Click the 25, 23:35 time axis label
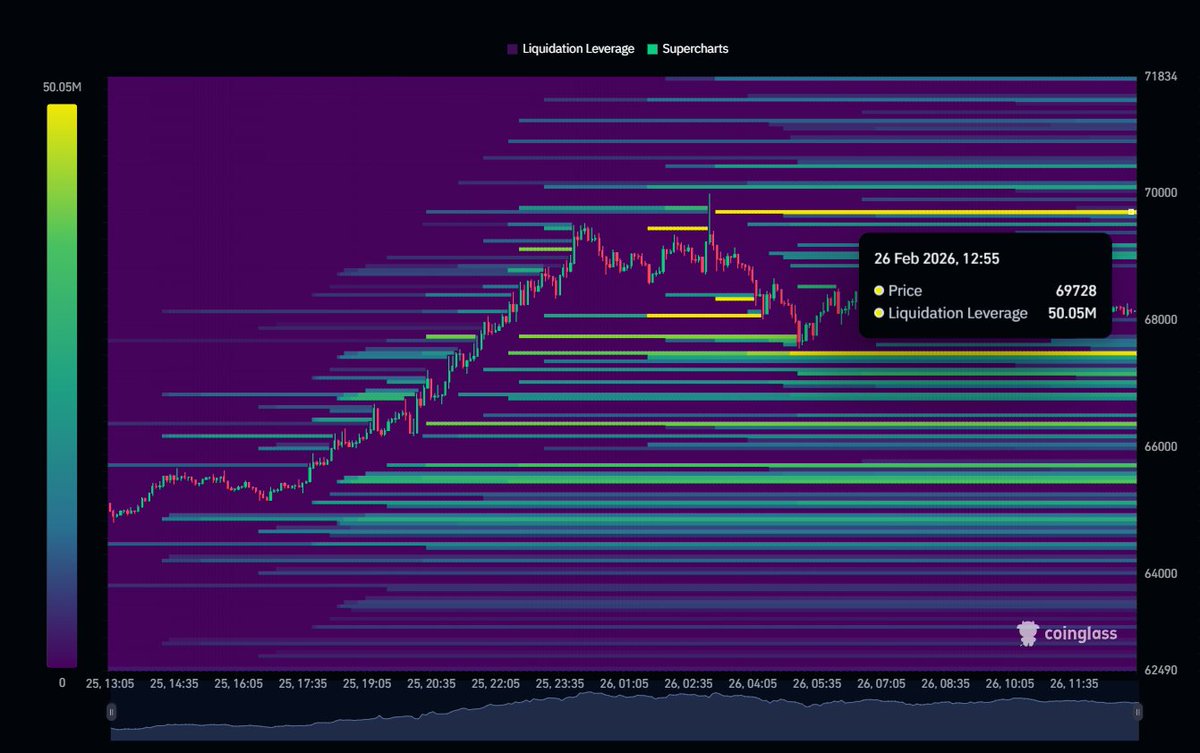 click(x=559, y=684)
